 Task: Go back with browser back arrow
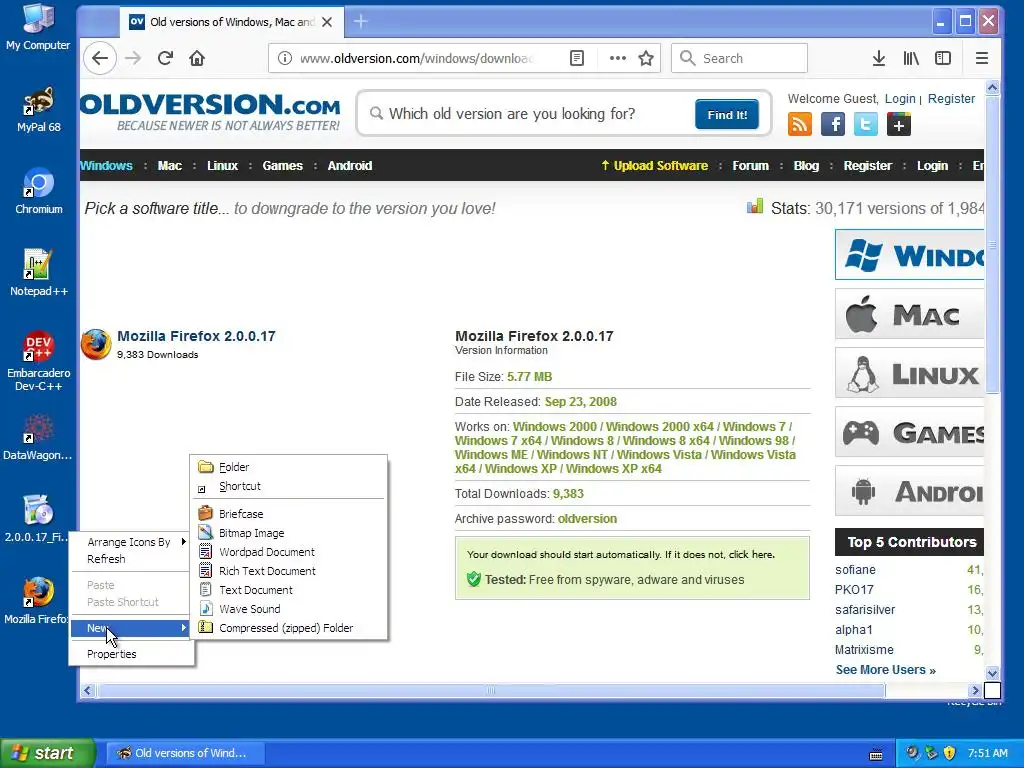[100, 58]
